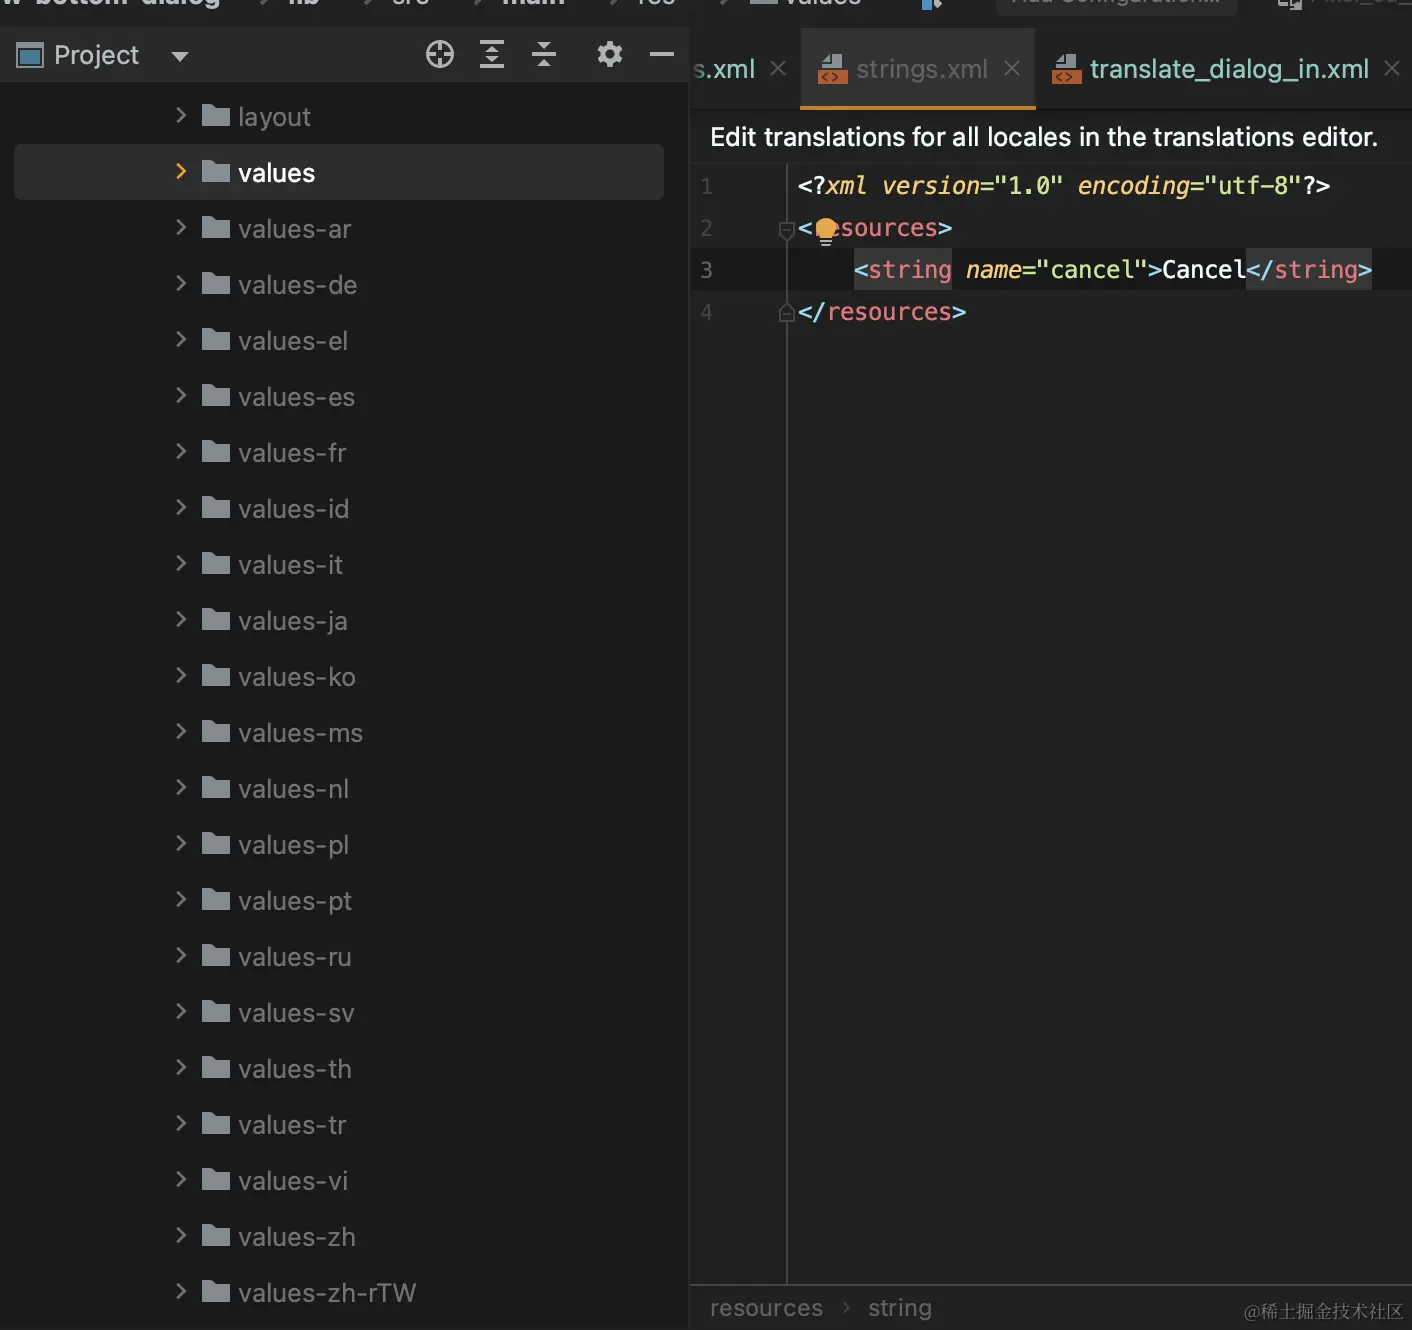Click the yellow lightbulb quick-fix icon
The image size is (1412, 1330).
click(x=826, y=230)
